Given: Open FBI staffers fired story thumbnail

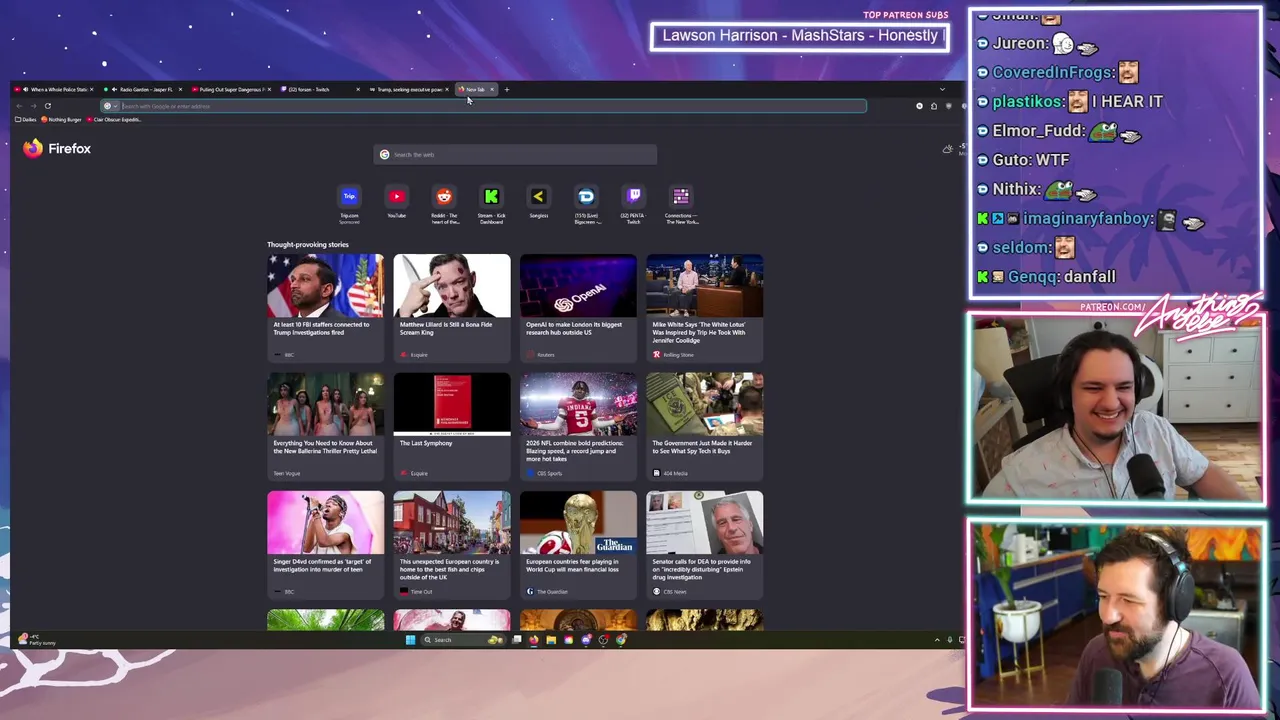Looking at the screenshot, I should 325,286.
